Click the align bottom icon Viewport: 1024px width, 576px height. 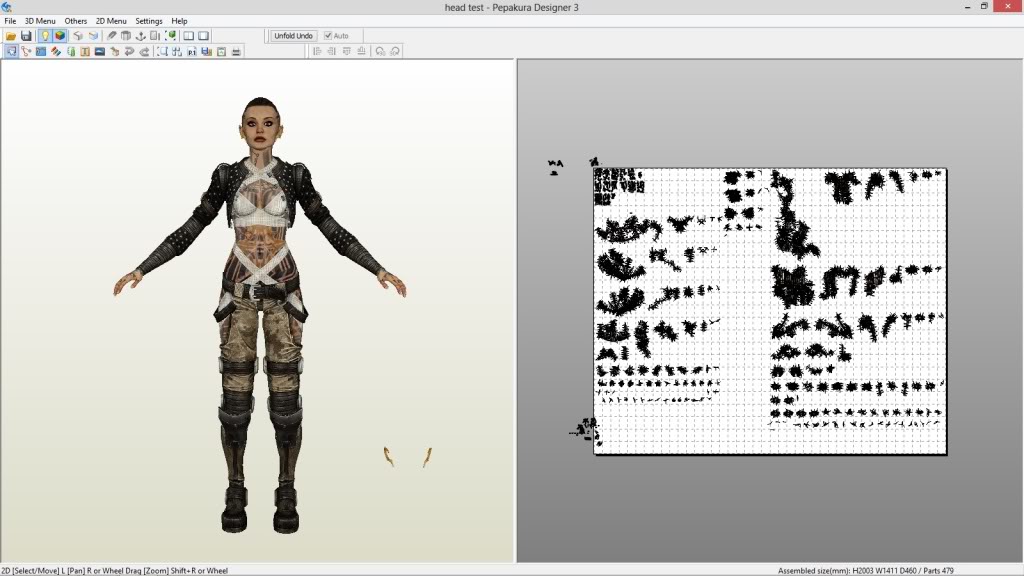pyautogui.click(x=362, y=51)
